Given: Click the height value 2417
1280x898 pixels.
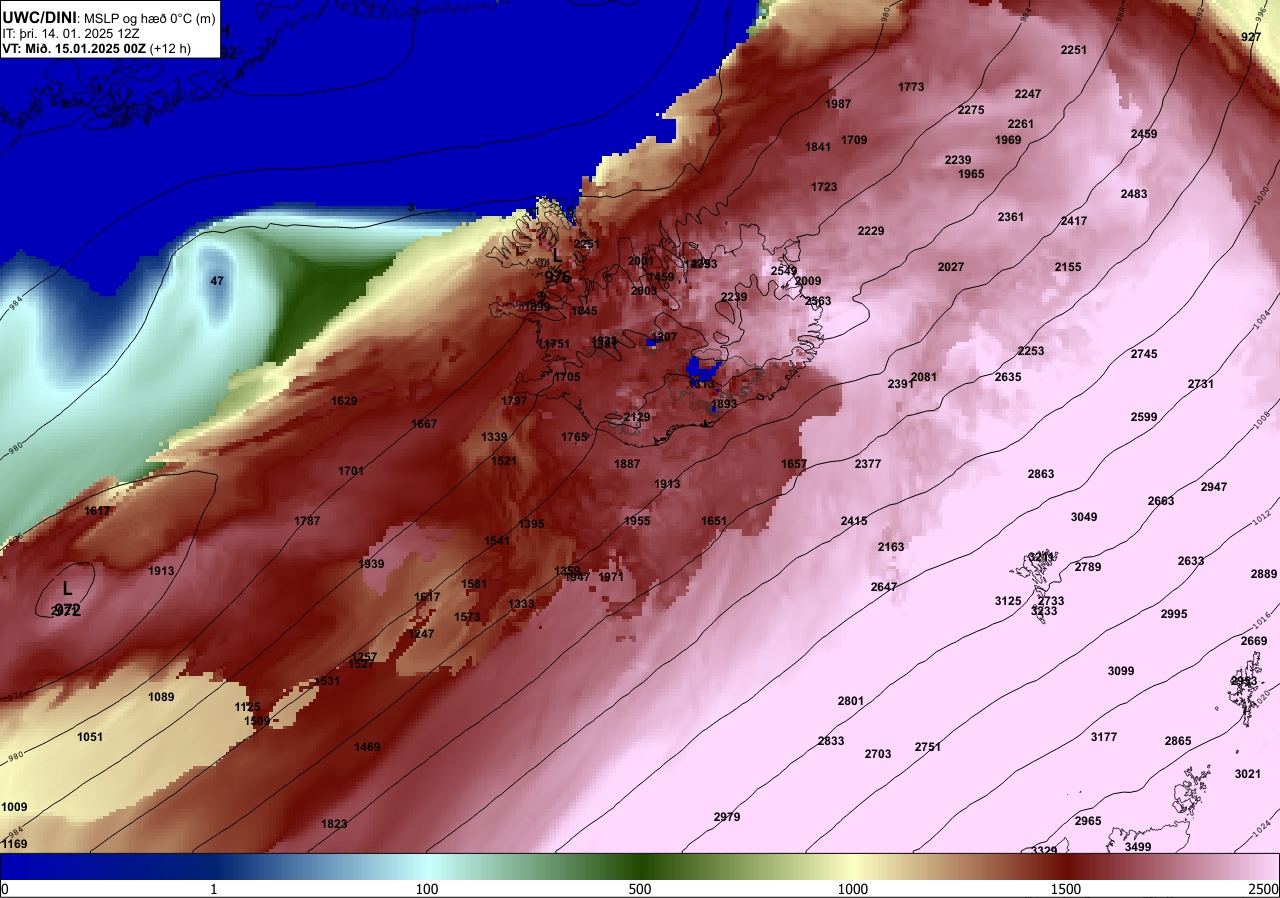Looking at the screenshot, I should tap(1074, 221).
